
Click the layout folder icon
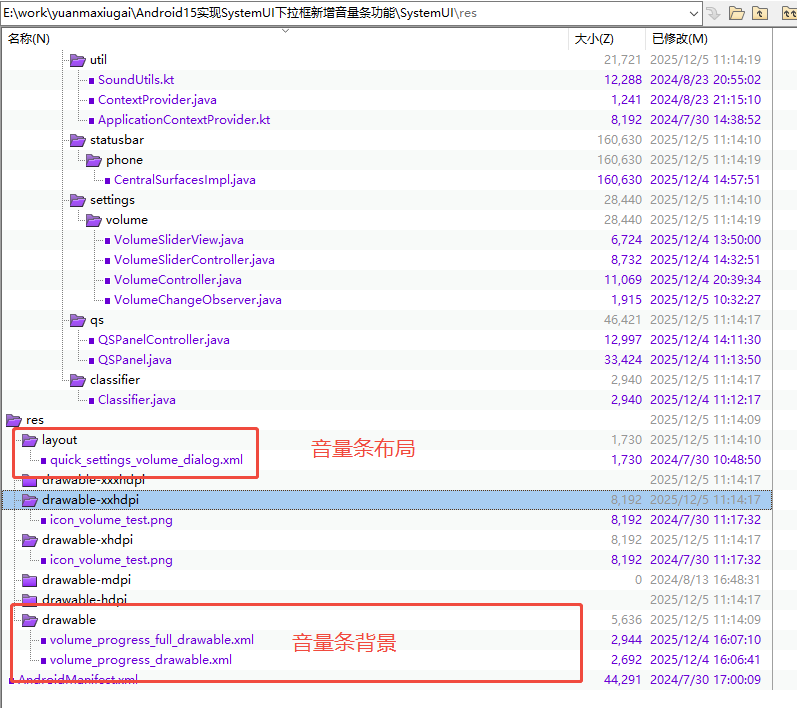(x=30, y=440)
